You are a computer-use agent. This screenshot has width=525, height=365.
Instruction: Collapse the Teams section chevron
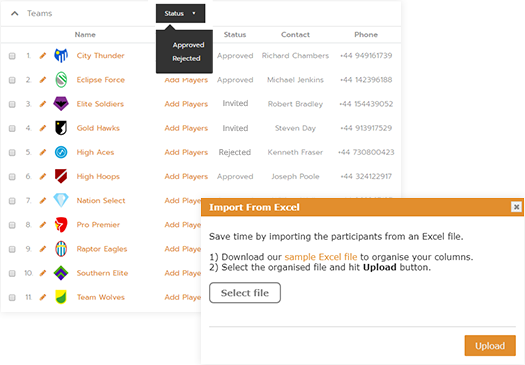click(14, 13)
